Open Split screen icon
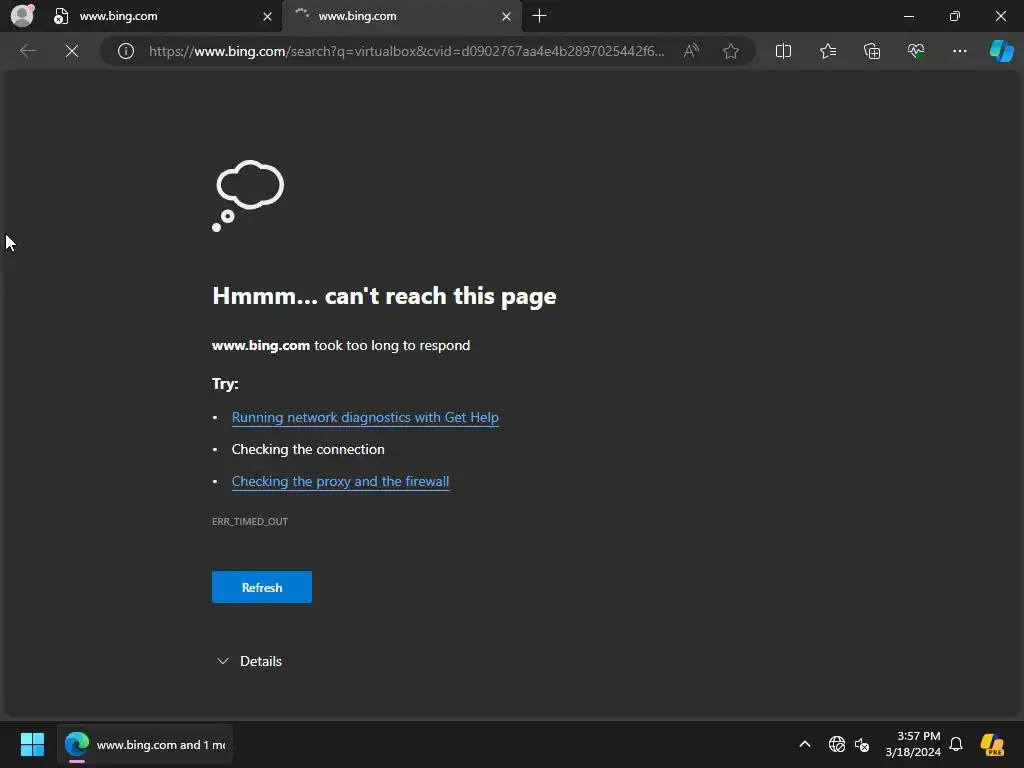 (x=783, y=51)
